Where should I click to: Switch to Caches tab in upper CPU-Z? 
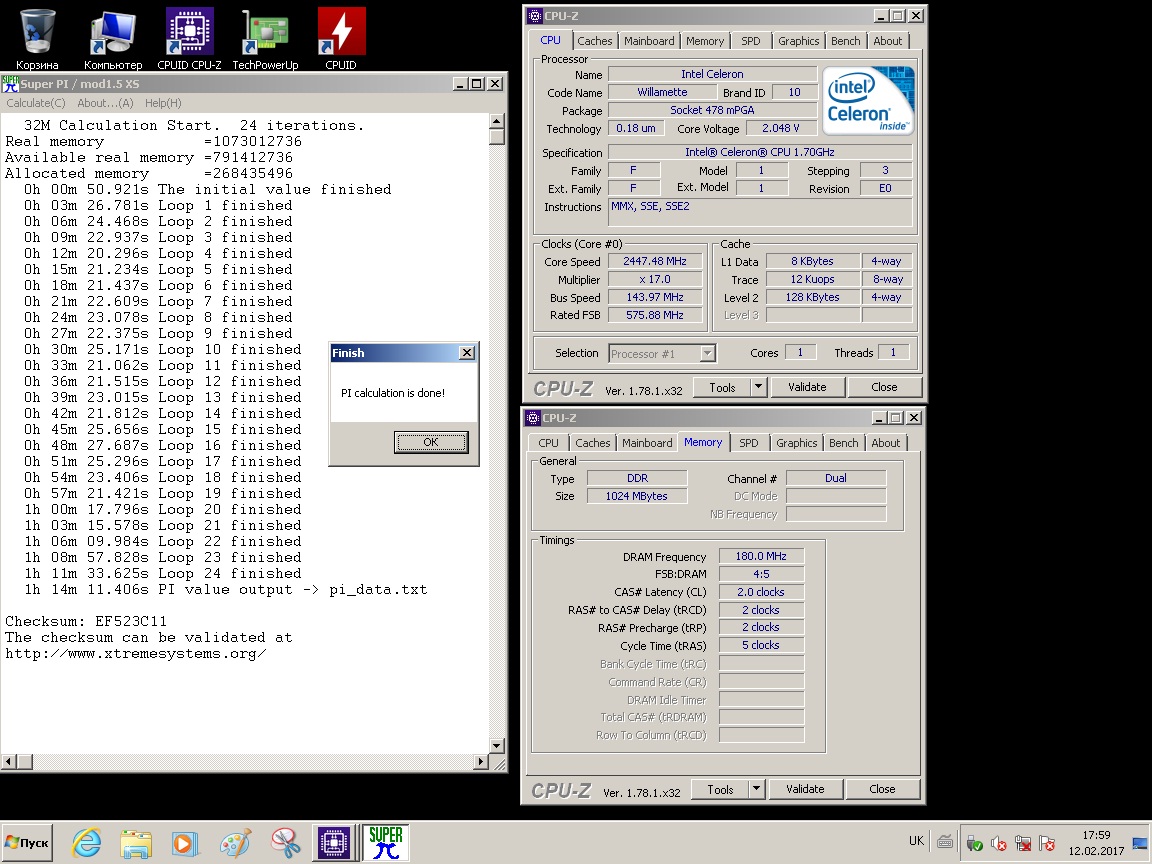594,41
